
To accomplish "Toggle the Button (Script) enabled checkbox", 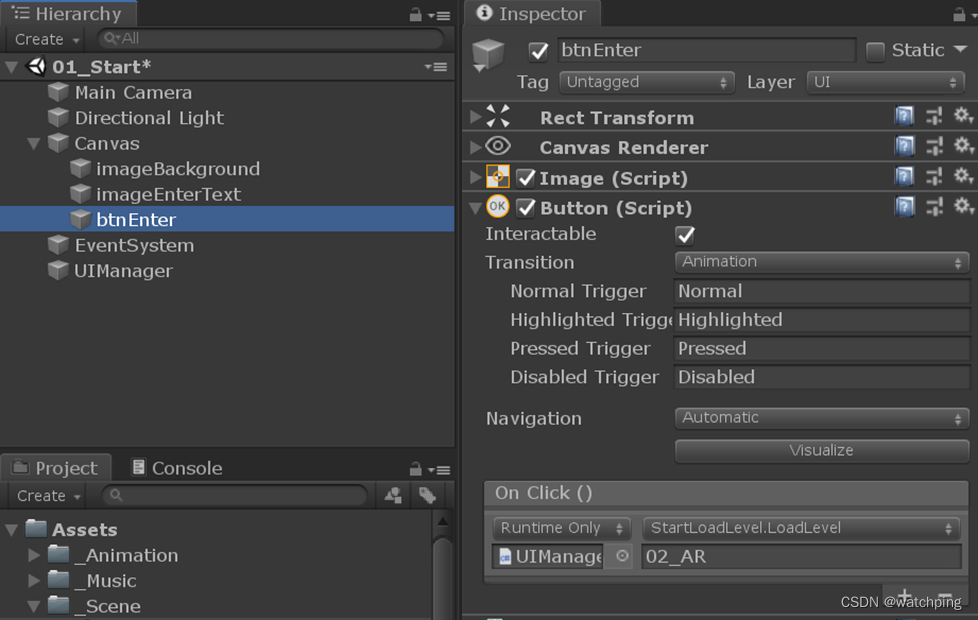I will 526,208.
